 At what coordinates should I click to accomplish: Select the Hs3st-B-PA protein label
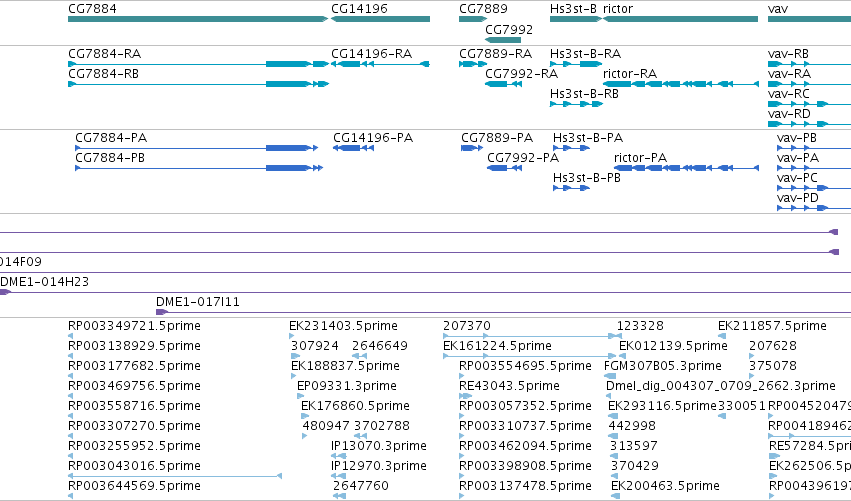point(588,138)
